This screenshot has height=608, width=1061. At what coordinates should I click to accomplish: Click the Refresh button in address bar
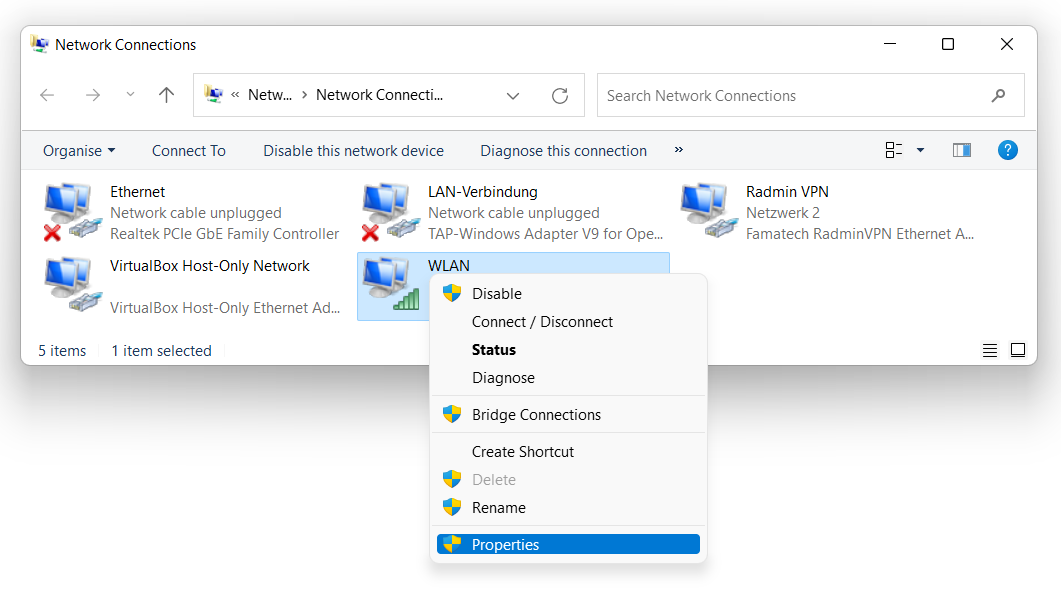[x=560, y=96]
